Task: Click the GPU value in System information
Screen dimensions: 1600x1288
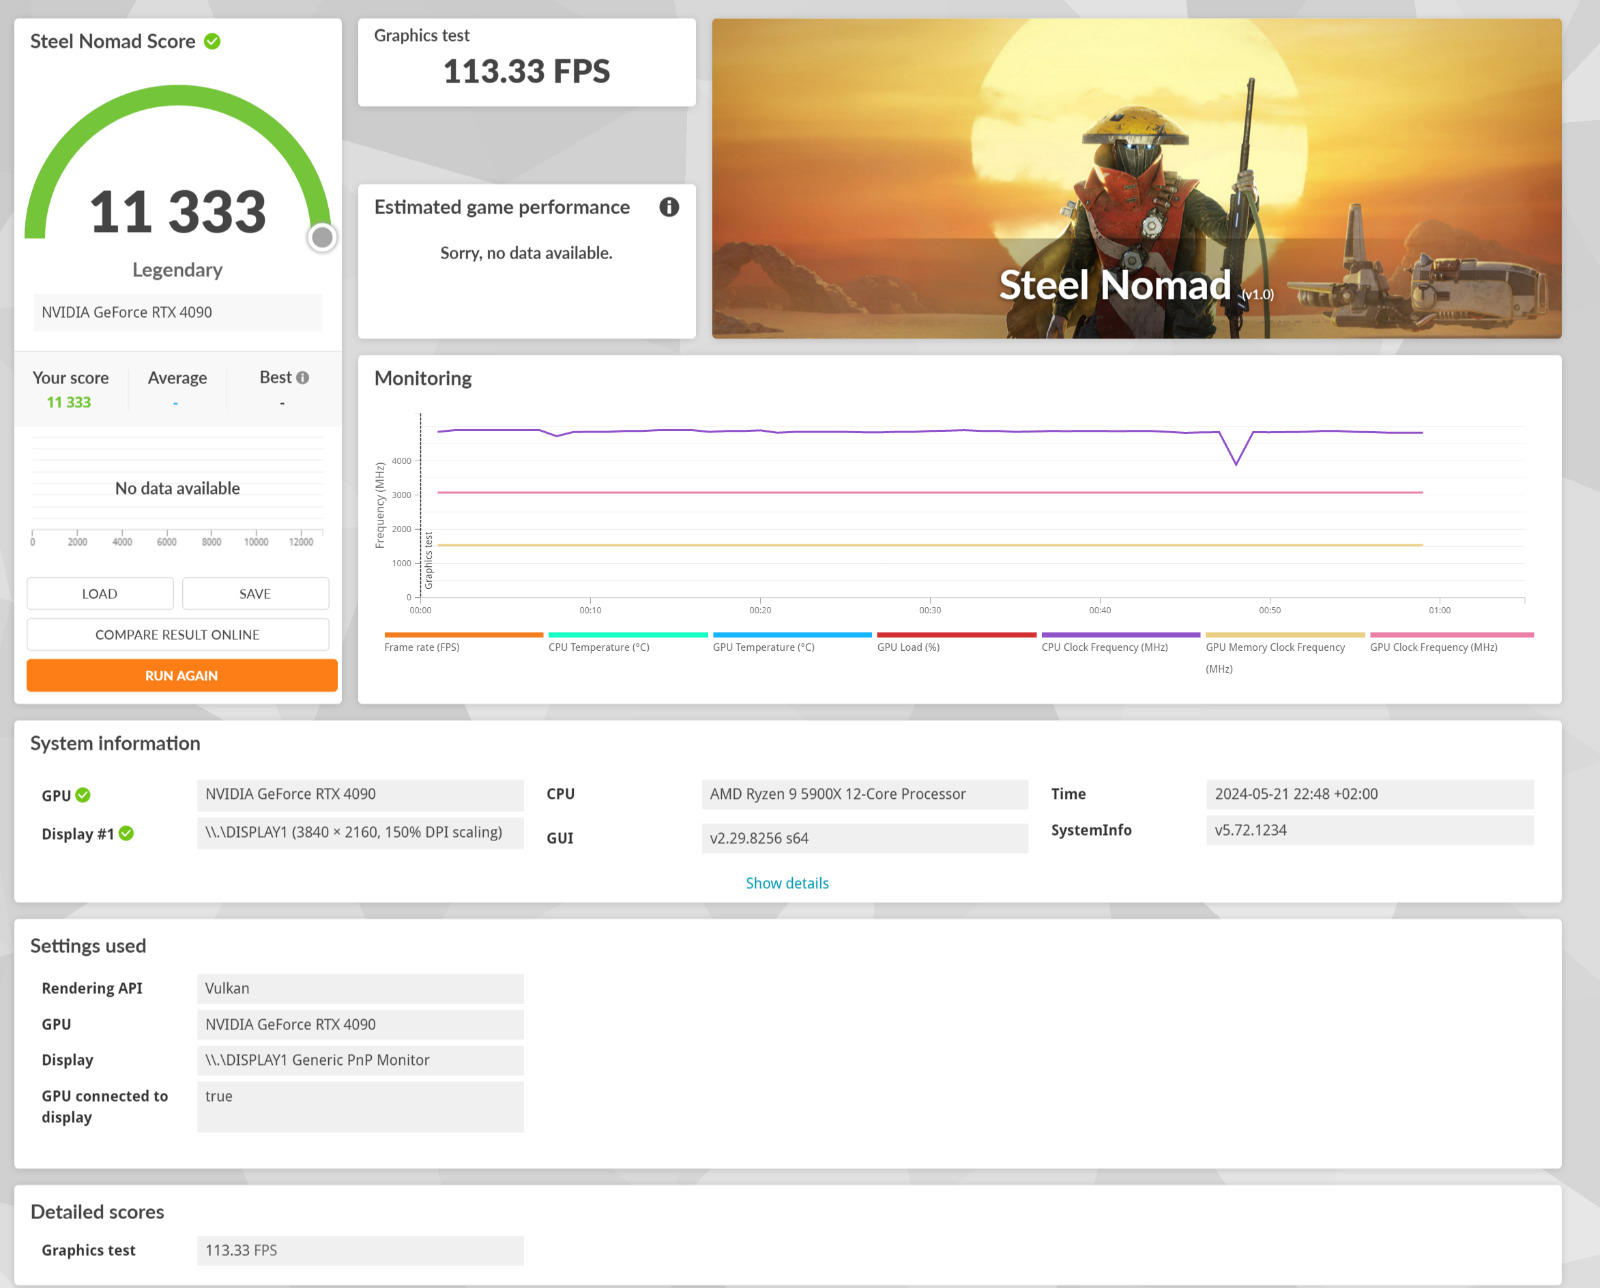Action: click(360, 795)
